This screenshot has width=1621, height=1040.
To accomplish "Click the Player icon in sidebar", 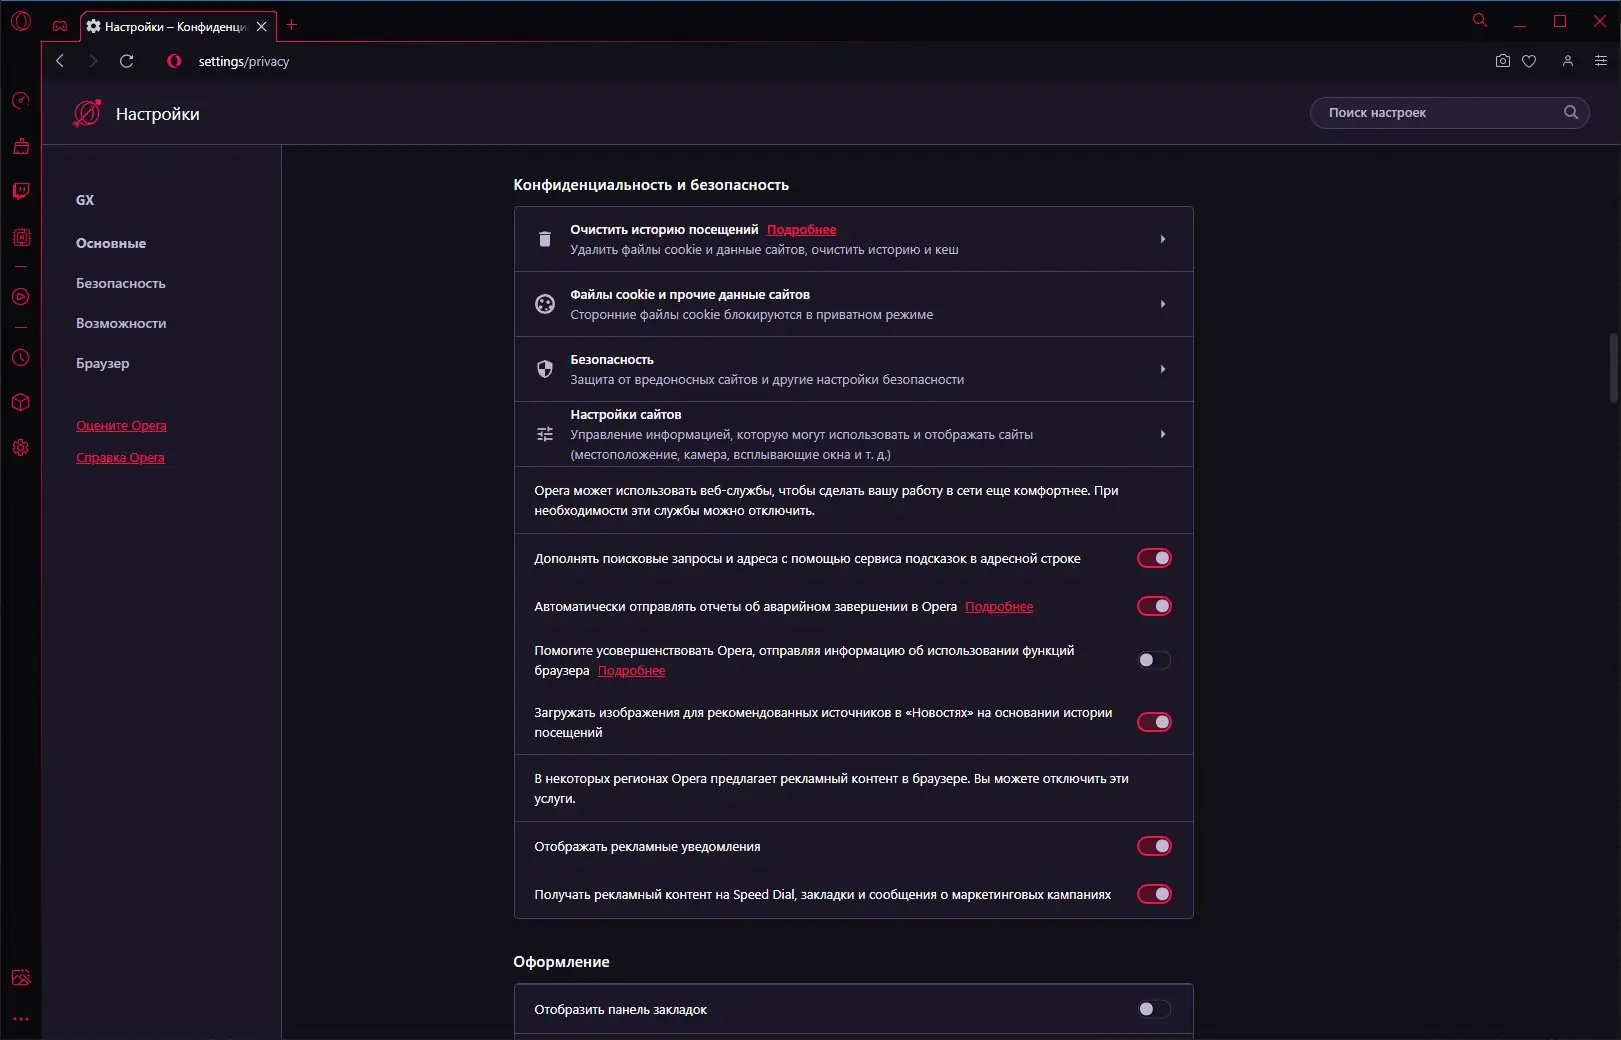I will (21, 297).
